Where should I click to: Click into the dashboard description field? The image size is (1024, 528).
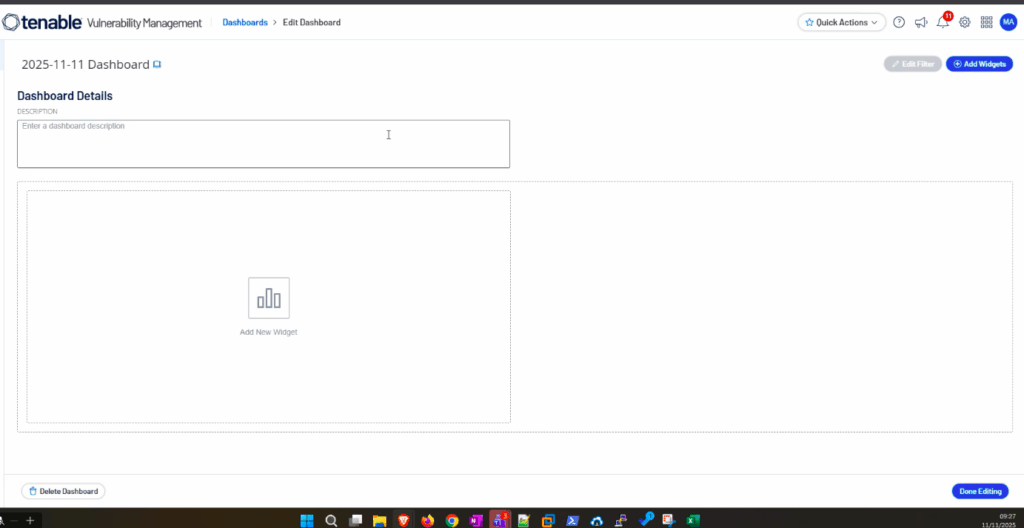(x=263, y=144)
